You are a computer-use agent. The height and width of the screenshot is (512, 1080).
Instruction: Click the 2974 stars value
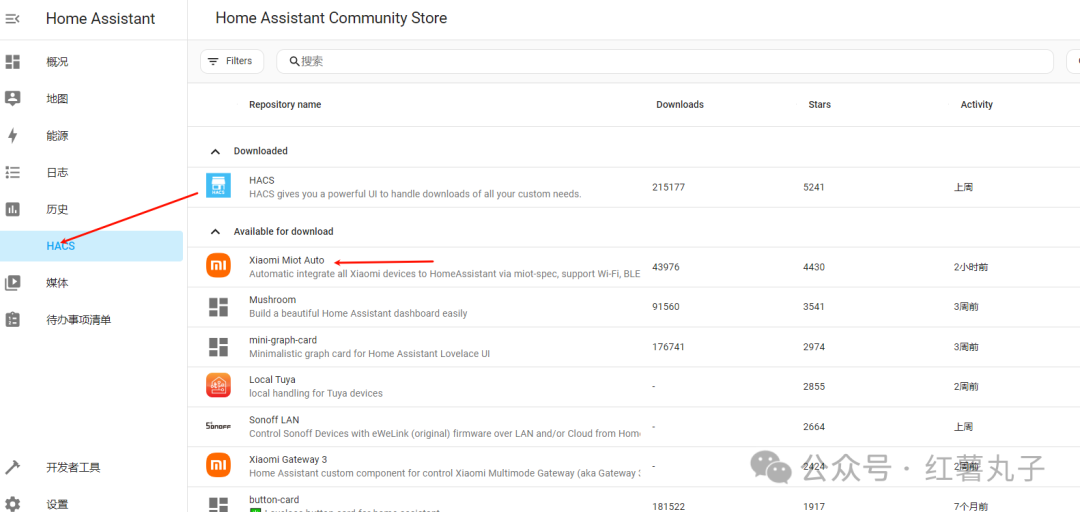tap(813, 347)
